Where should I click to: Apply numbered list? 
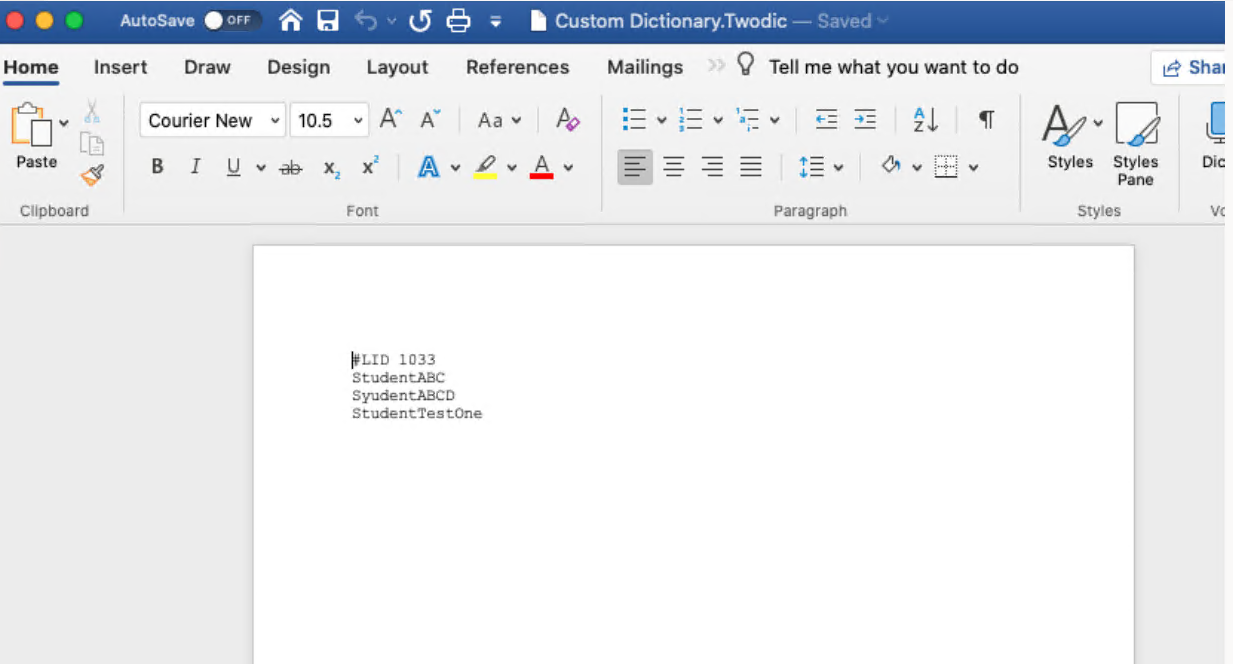coord(691,120)
